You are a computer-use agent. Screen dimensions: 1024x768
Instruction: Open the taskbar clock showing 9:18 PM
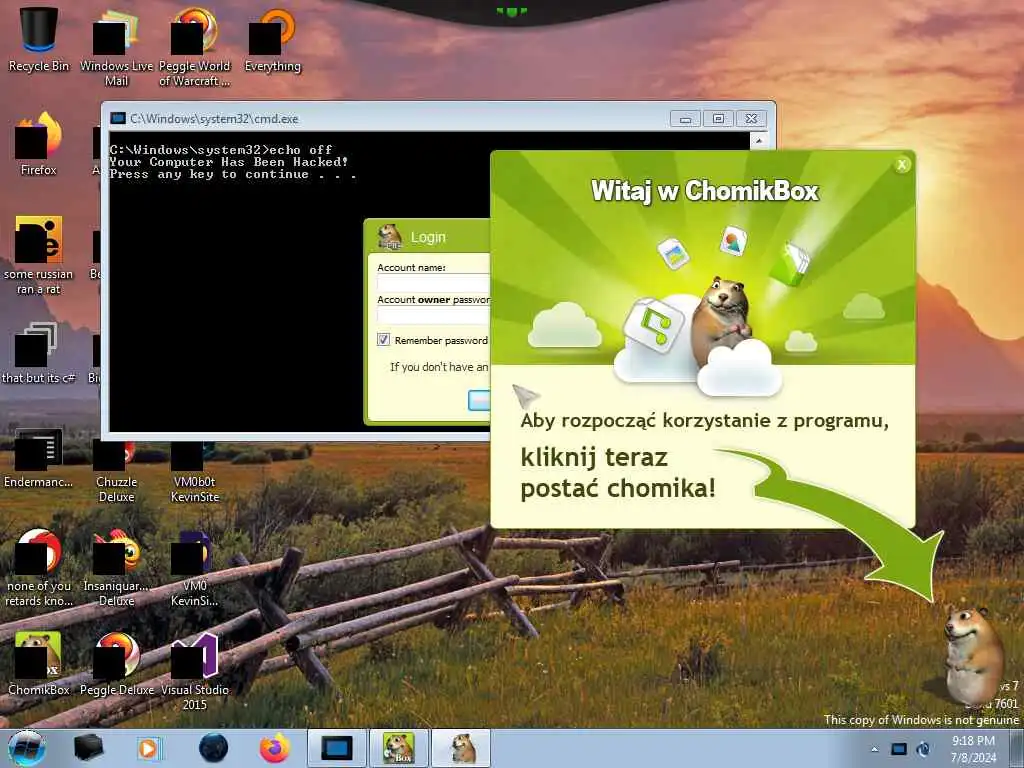click(973, 749)
